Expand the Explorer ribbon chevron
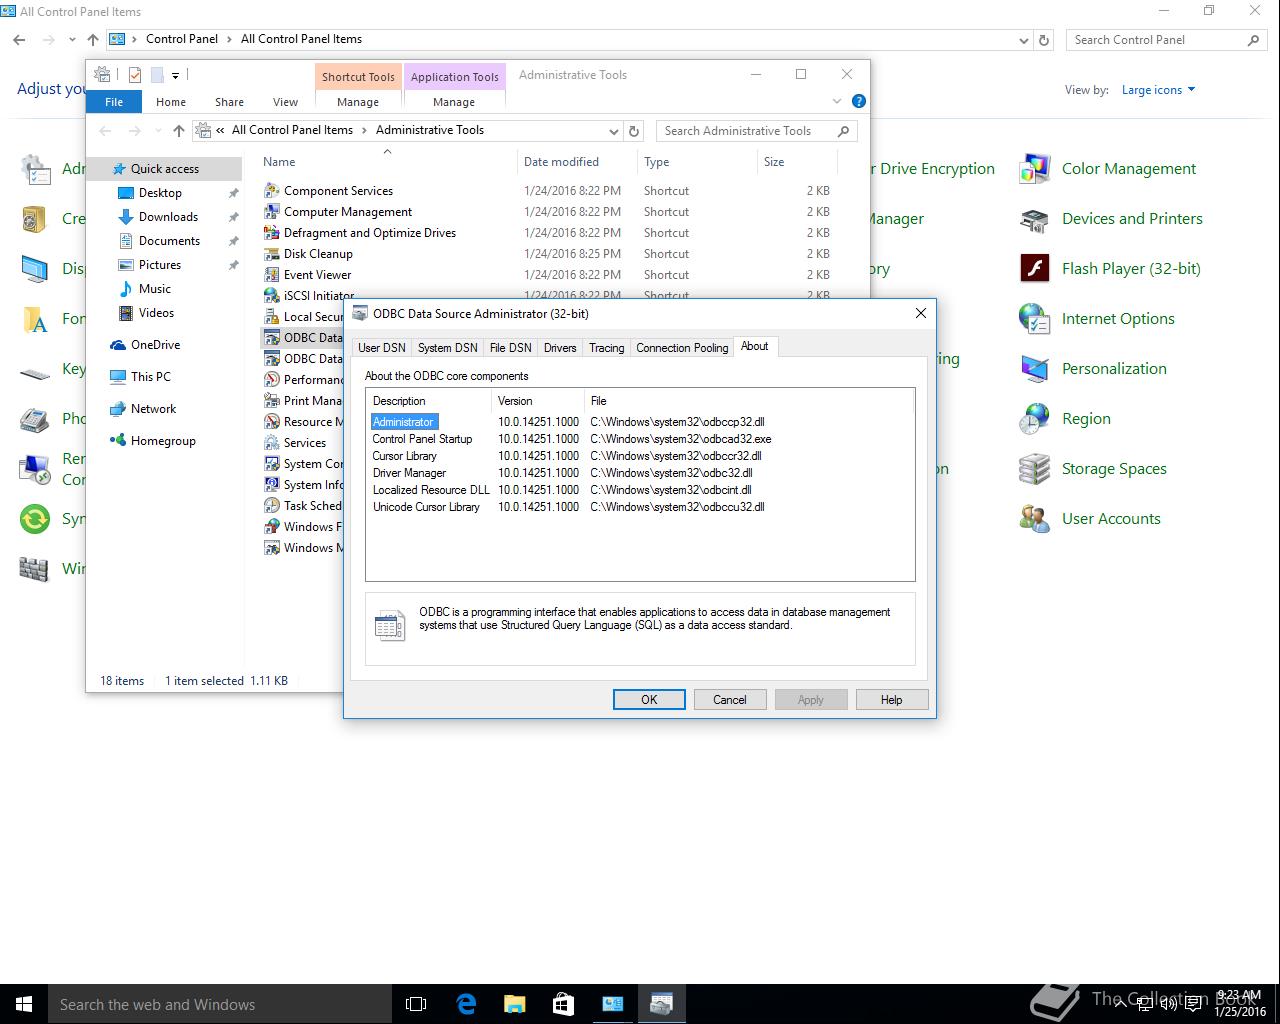Viewport: 1280px width, 1024px height. [837, 101]
